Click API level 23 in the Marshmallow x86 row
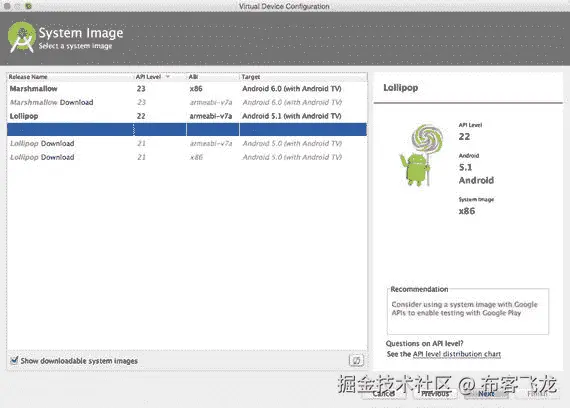The width and height of the screenshot is (570, 408). [141, 88]
